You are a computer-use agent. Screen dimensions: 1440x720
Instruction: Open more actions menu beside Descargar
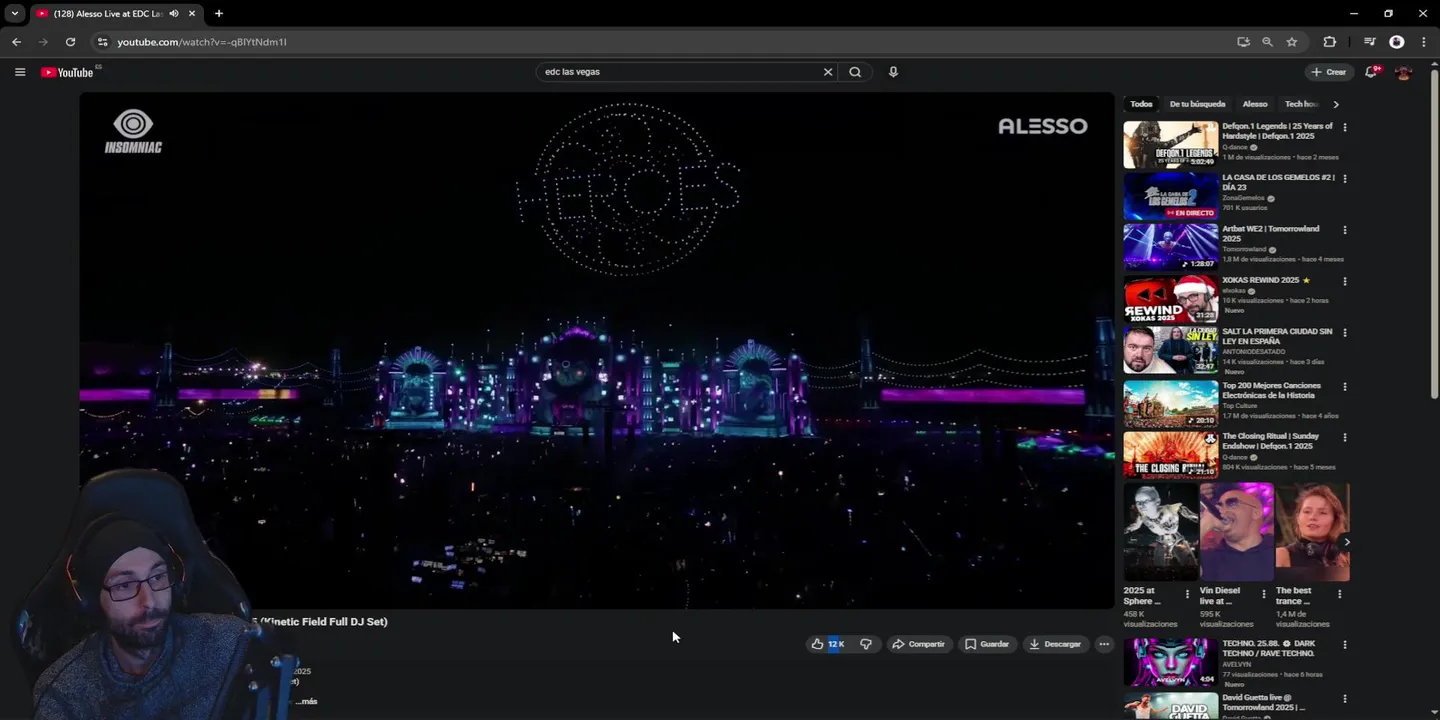[1104, 644]
